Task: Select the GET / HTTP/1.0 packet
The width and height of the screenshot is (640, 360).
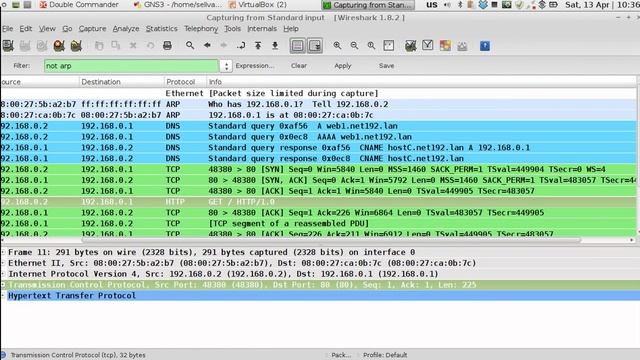Action: pyautogui.click(x=318, y=202)
